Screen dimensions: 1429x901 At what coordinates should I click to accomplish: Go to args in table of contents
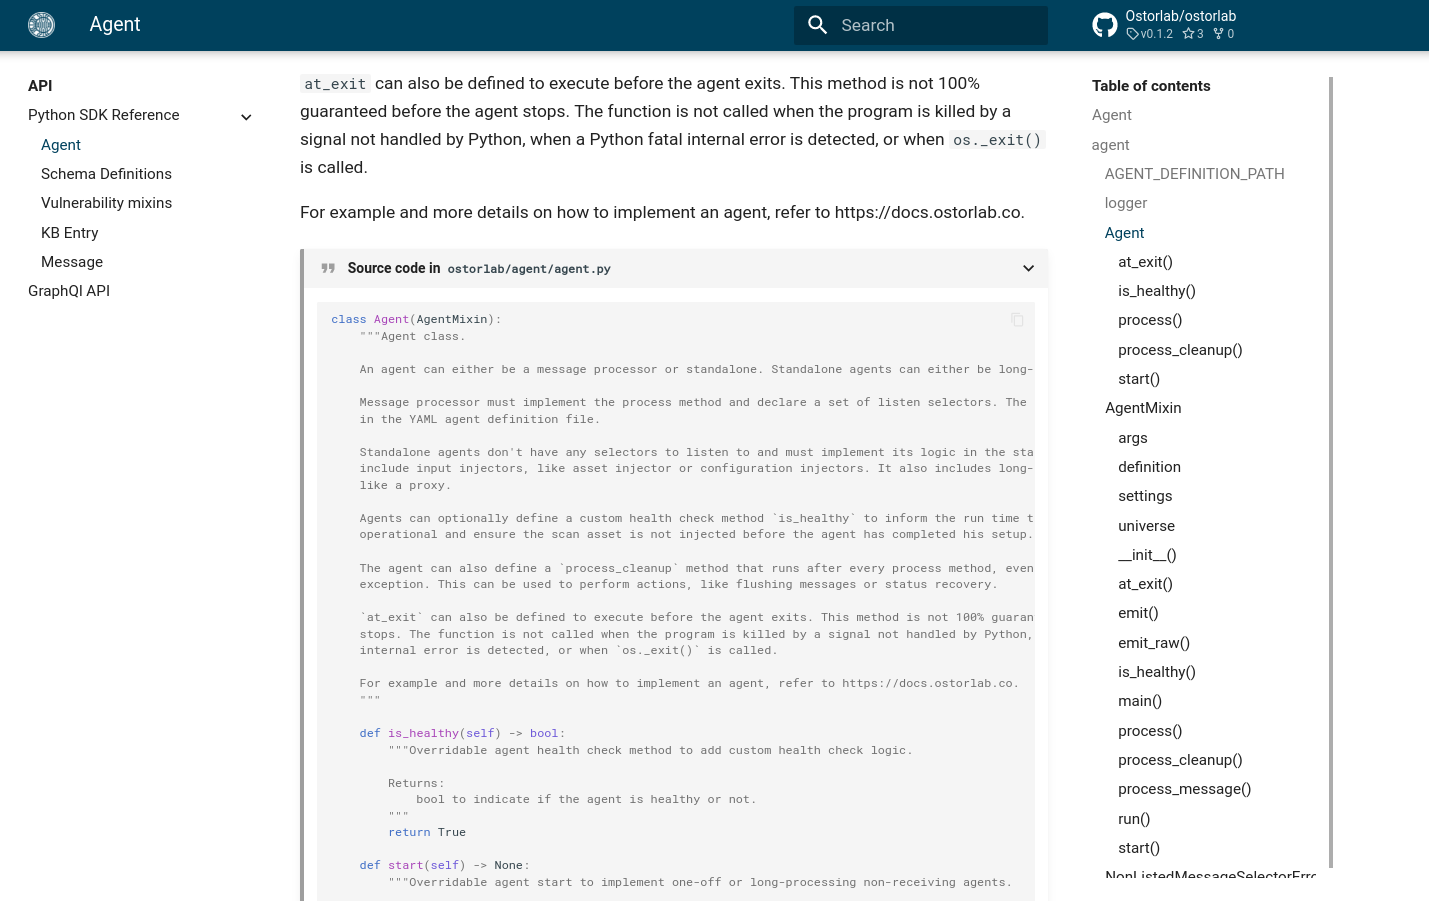(x=1133, y=438)
